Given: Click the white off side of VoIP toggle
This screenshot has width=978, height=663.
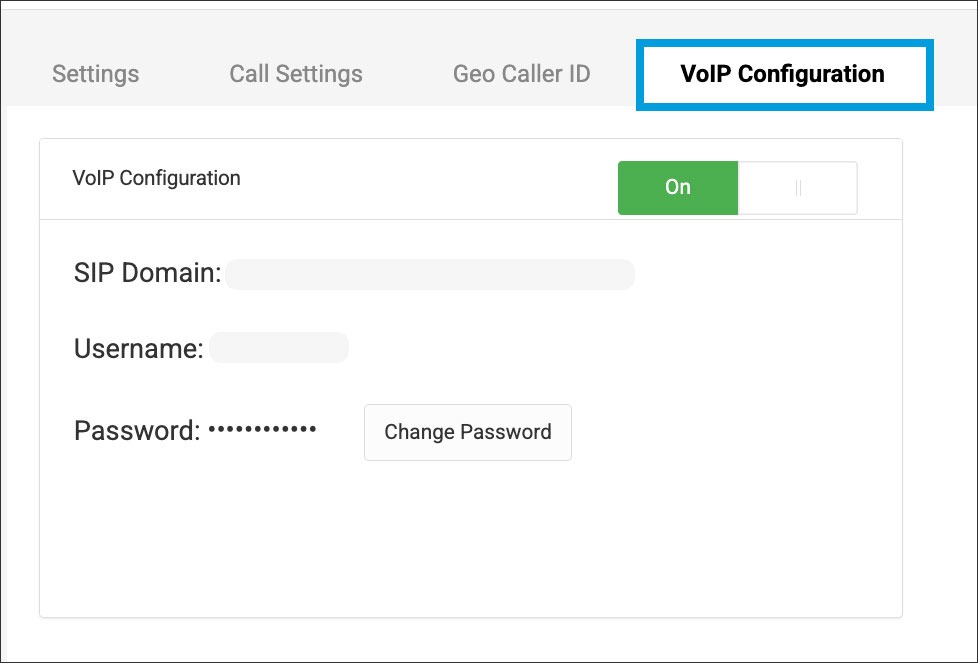Looking at the screenshot, I should point(822,188).
